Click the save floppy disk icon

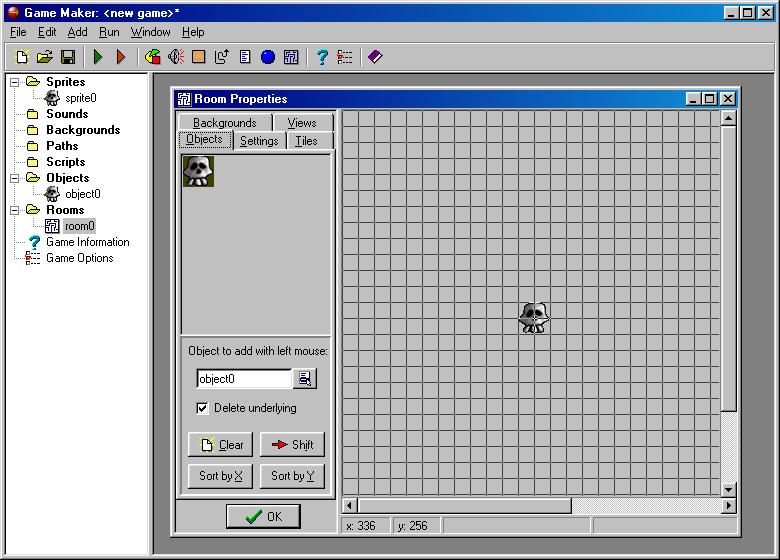[x=68, y=57]
